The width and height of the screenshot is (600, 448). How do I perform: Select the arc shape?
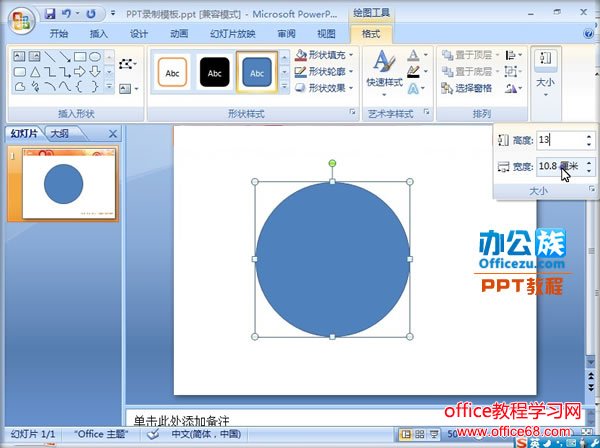coord(50,87)
